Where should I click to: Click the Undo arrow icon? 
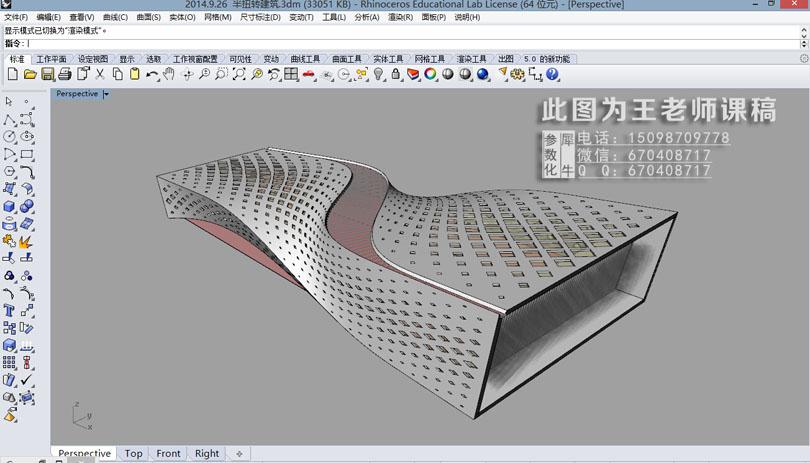click(x=151, y=75)
